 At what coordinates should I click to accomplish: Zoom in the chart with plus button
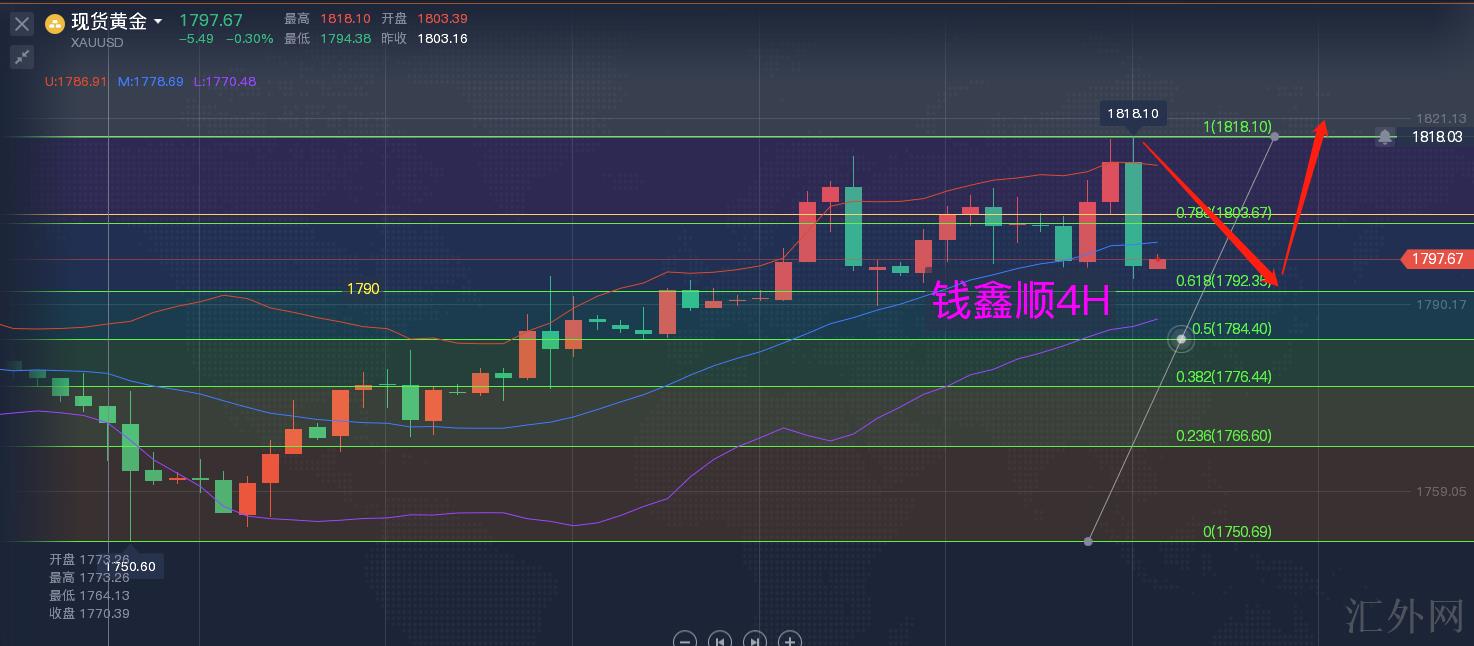coord(790,640)
